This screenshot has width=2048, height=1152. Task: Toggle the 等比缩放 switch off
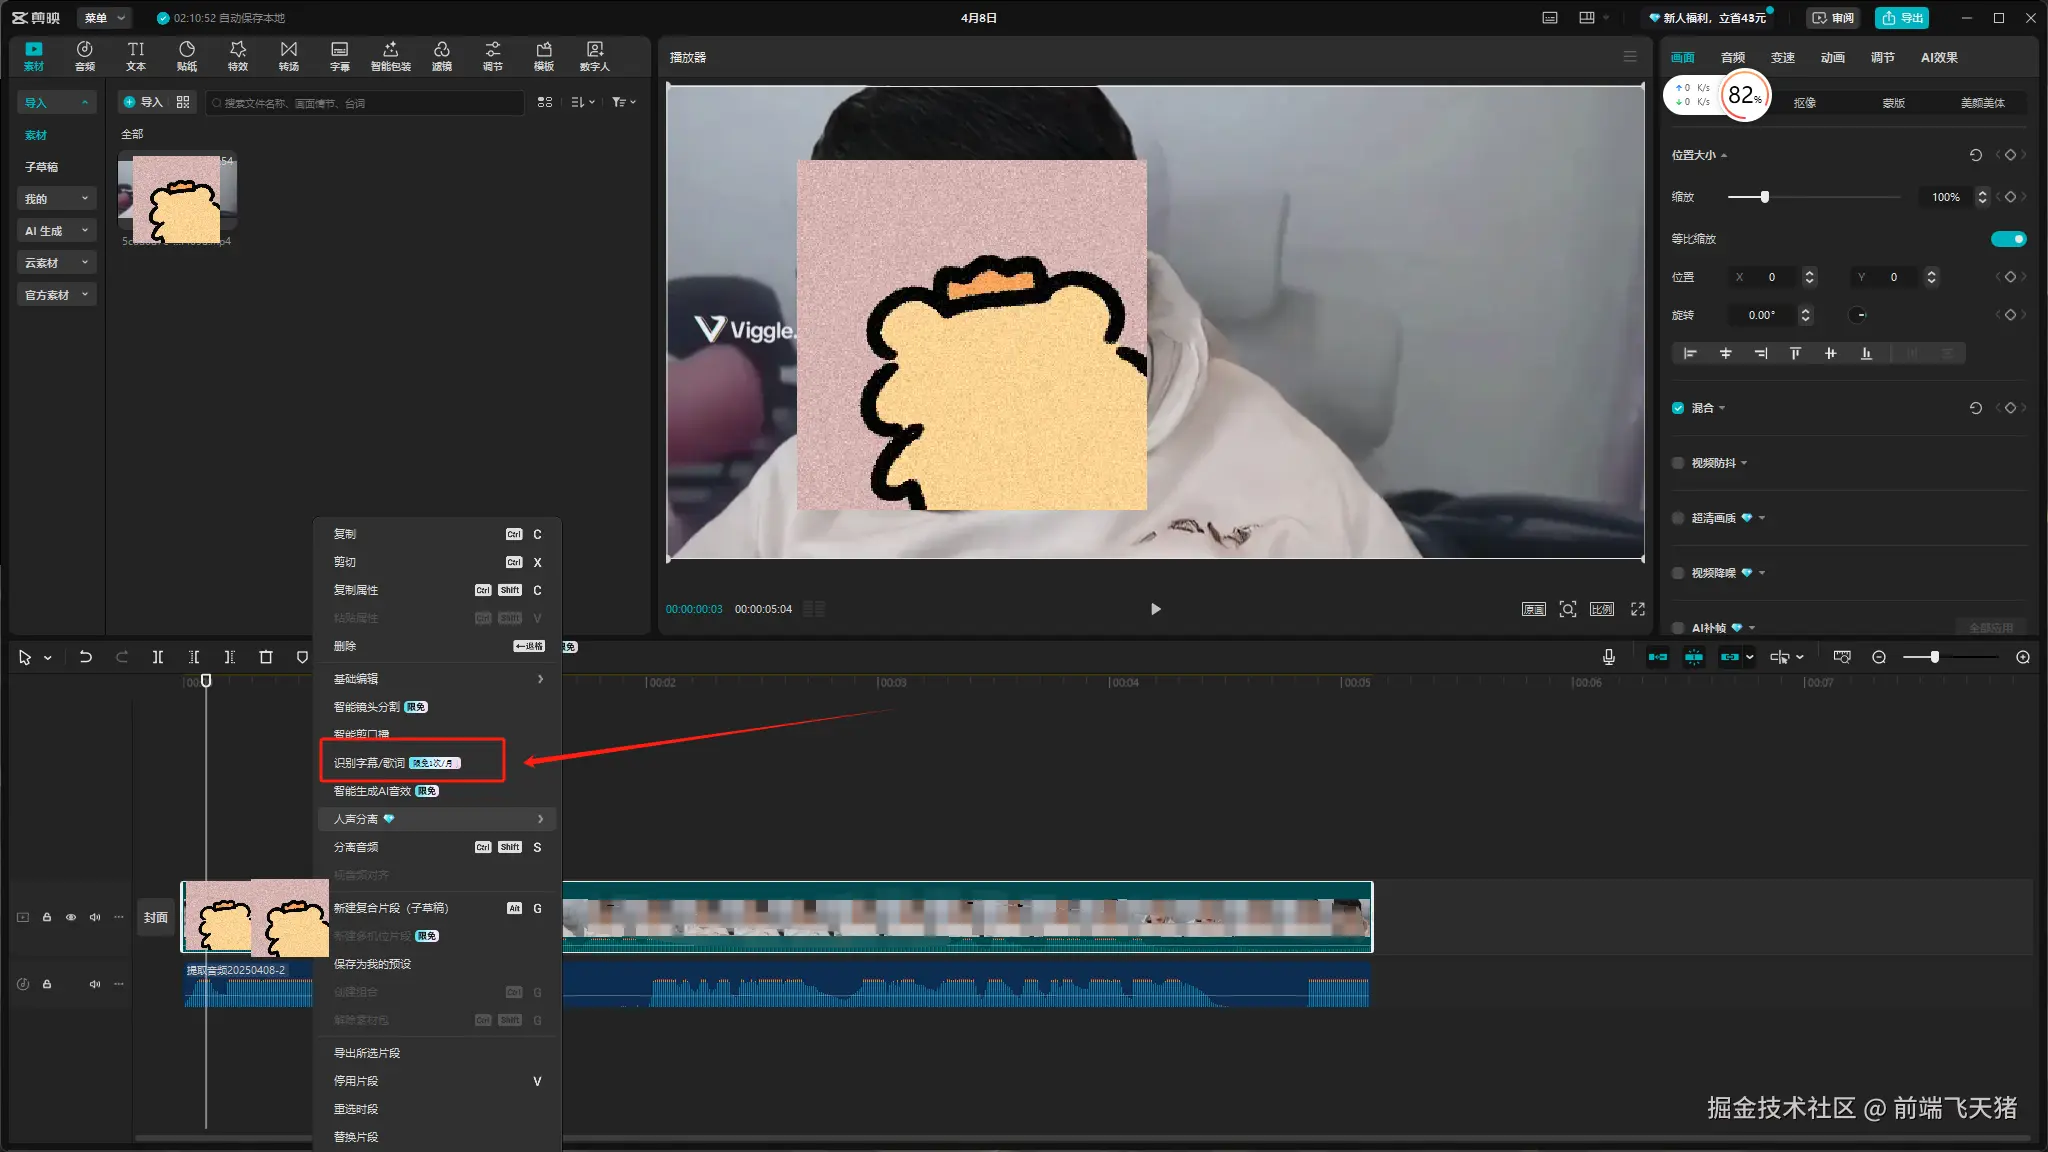pyautogui.click(x=2007, y=239)
